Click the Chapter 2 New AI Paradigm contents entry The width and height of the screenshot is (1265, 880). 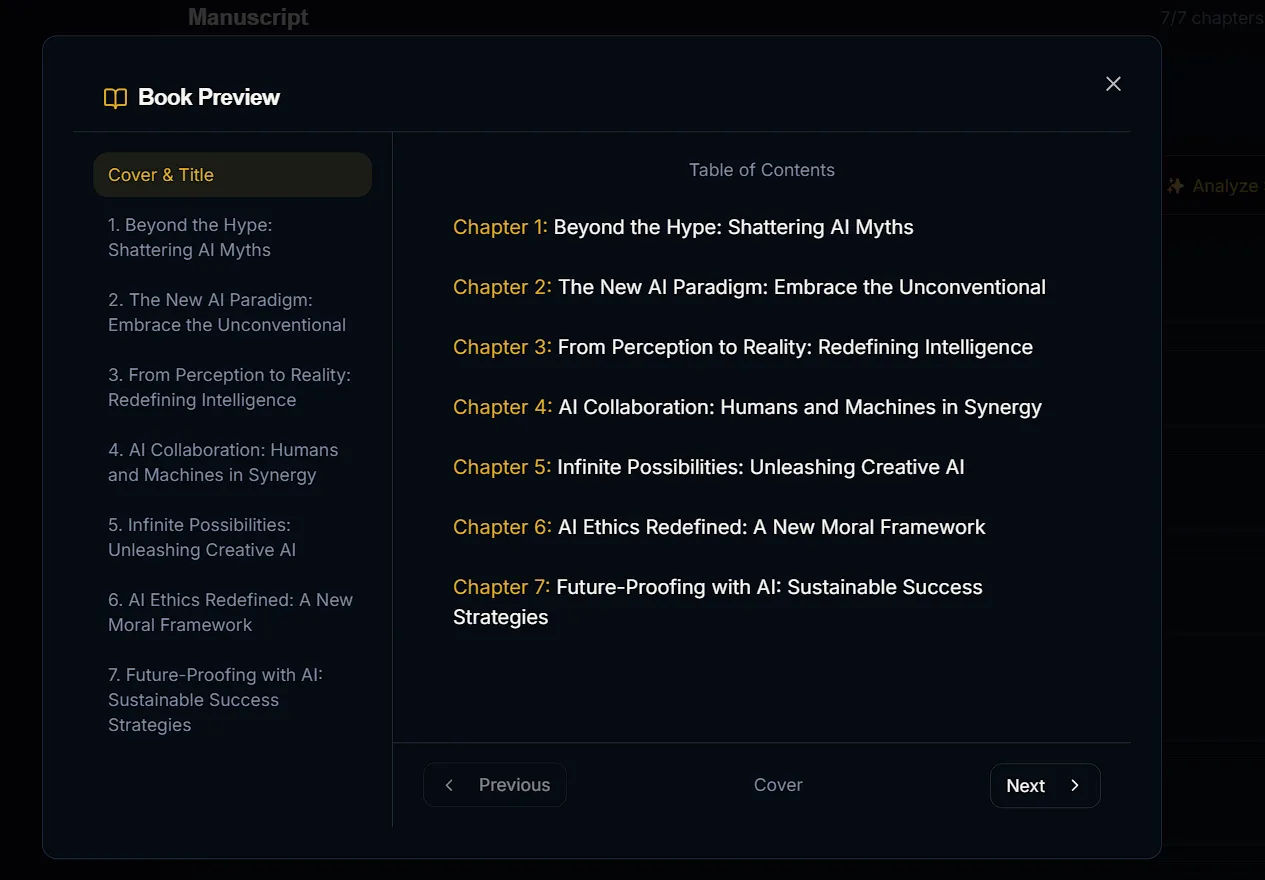pos(749,287)
